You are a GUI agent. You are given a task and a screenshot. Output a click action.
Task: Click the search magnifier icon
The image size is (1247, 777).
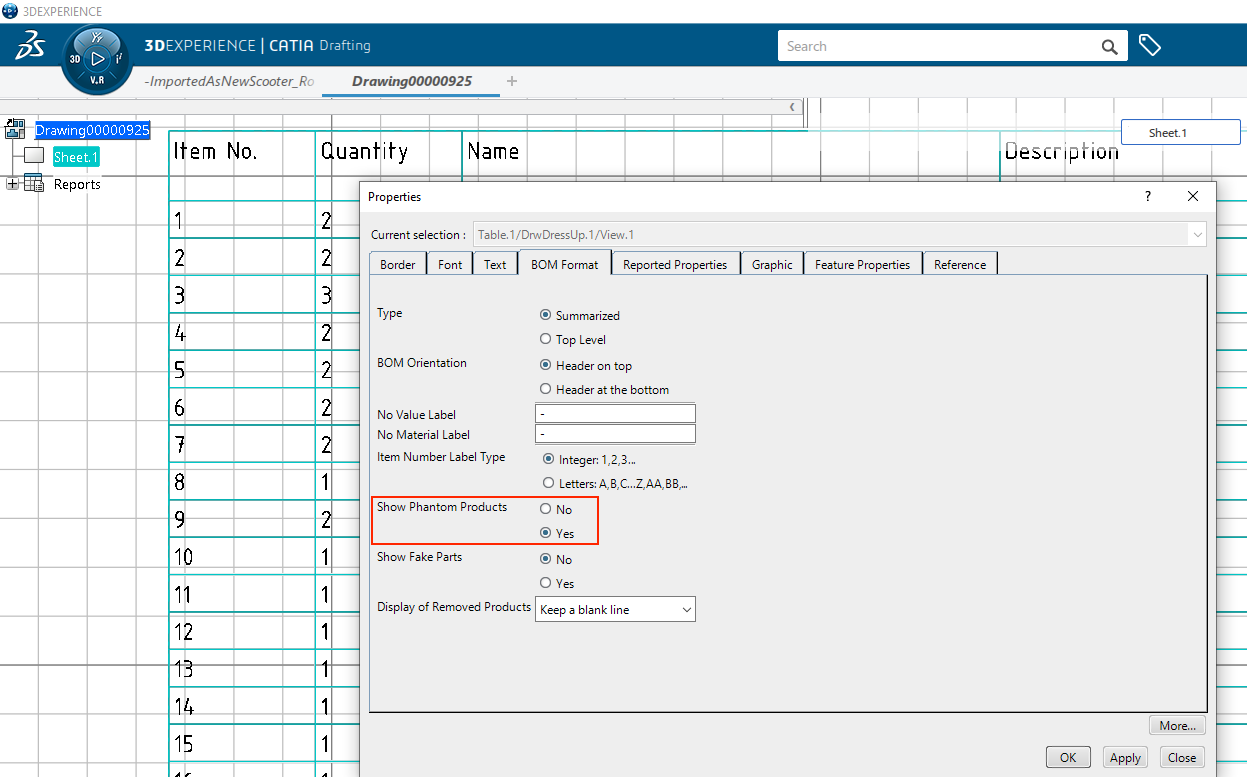(x=1109, y=46)
